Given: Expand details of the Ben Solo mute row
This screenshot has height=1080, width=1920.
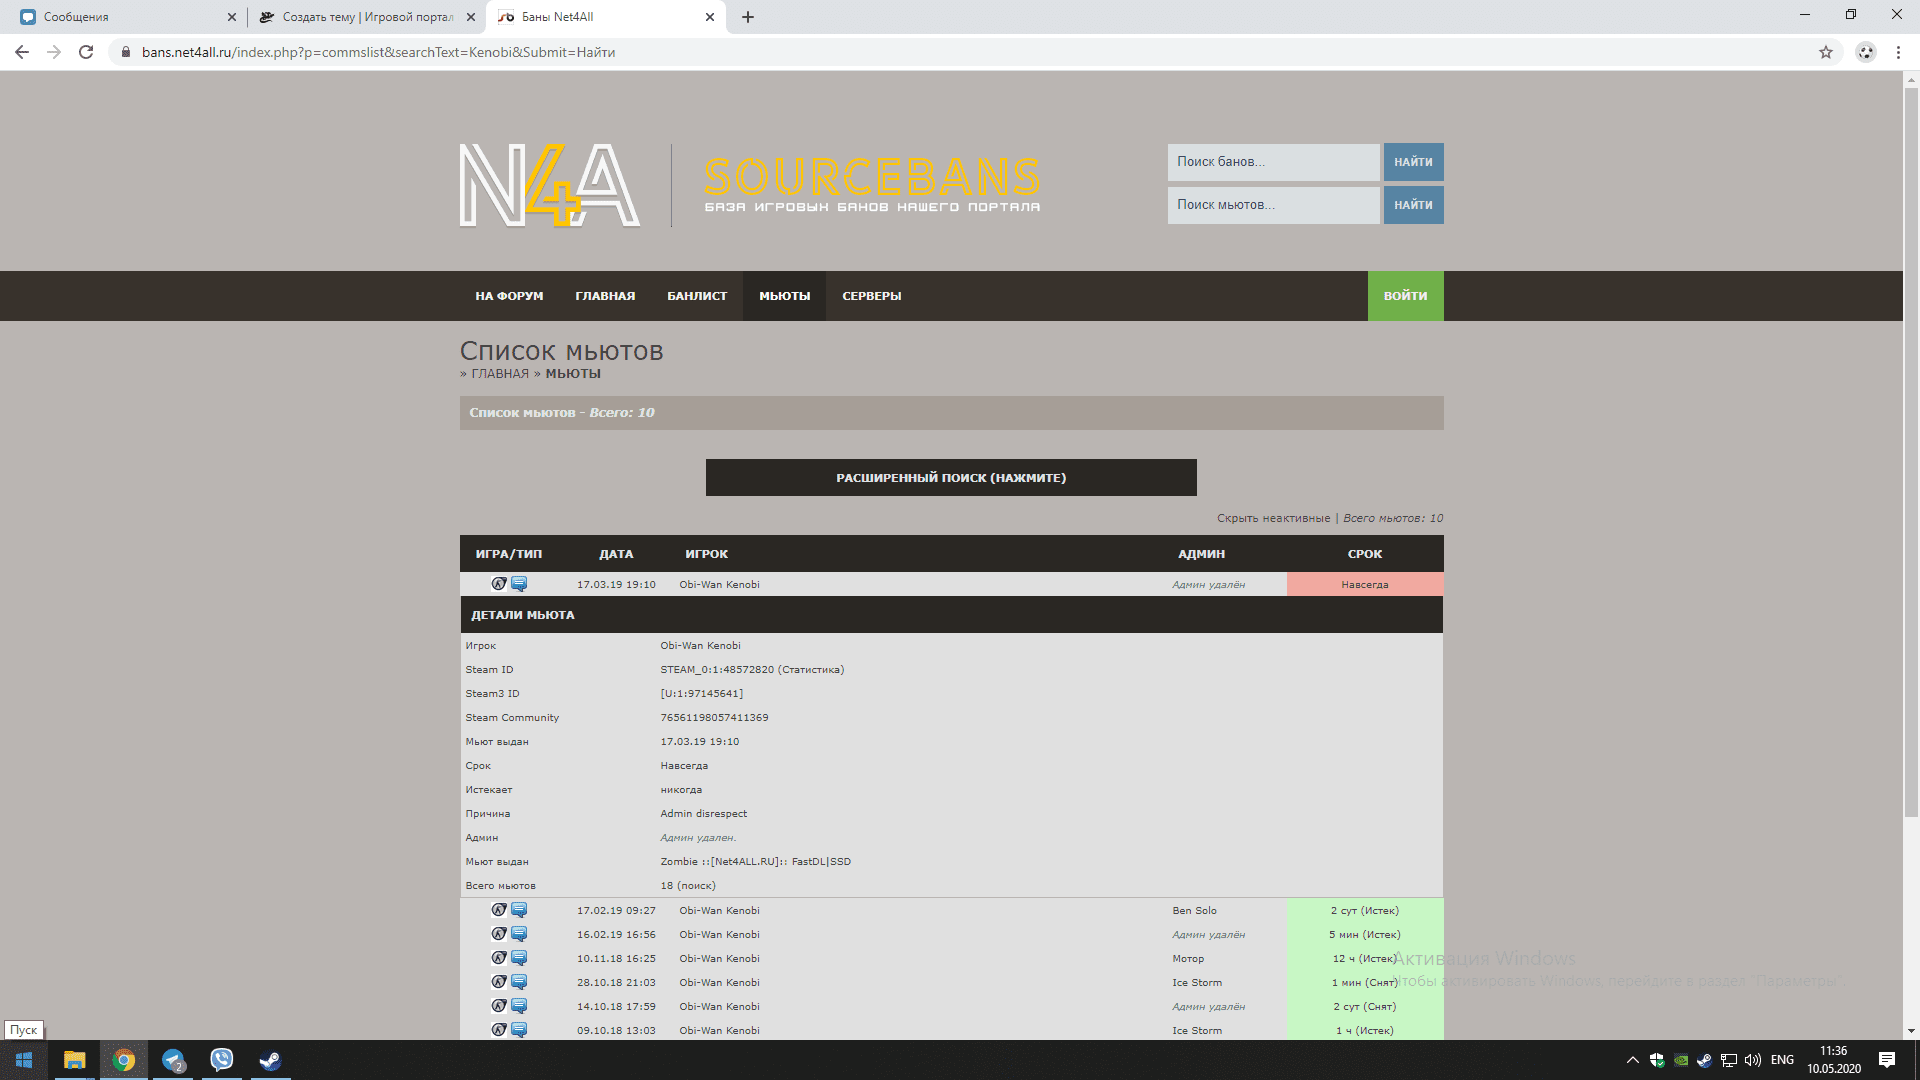Looking at the screenshot, I should click(x=951, y=910).
